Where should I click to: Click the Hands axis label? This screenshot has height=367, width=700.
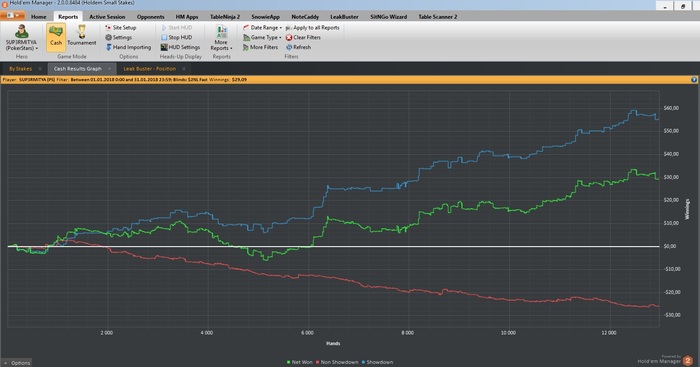pyautogui.click(x=333, y=343)
